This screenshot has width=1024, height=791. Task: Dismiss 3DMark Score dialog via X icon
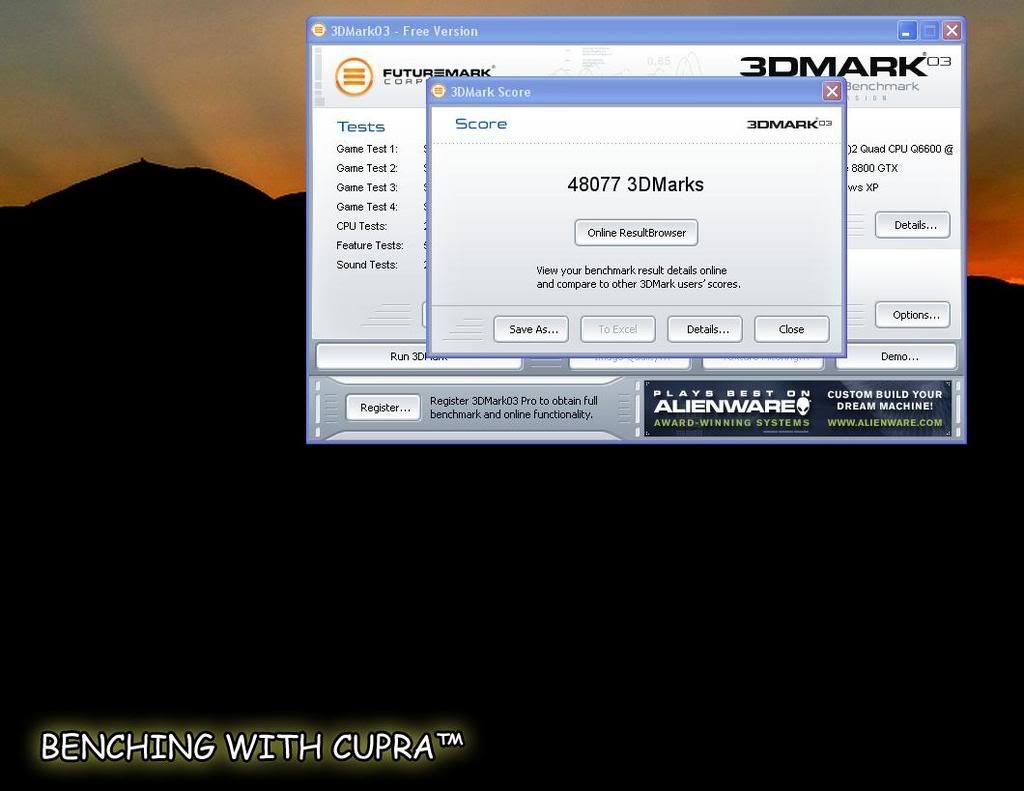pos(831,91)
